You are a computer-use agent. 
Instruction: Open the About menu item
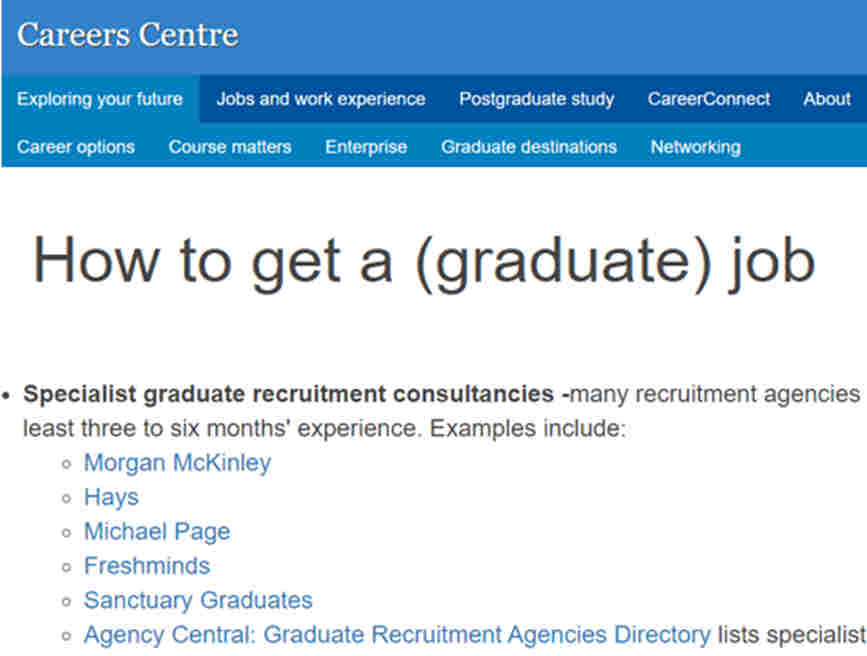pos(826,99)
